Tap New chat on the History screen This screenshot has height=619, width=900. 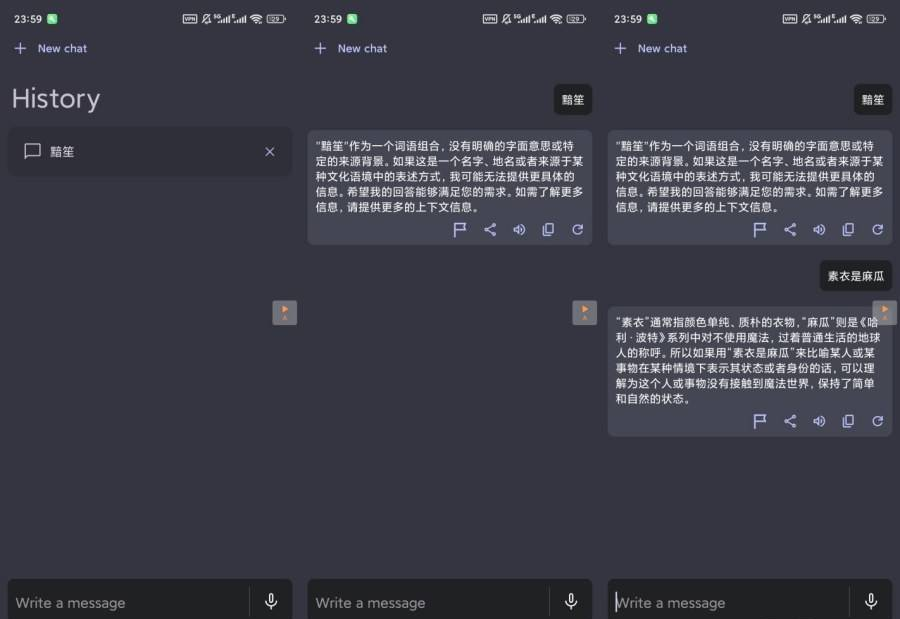[51, 48]
